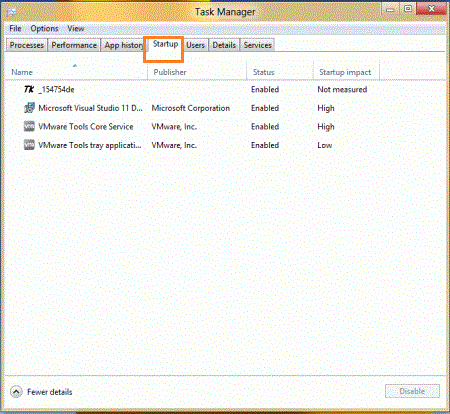
Task: Click High impact of Visual Studio row
Action: click(x=326, y=108)
